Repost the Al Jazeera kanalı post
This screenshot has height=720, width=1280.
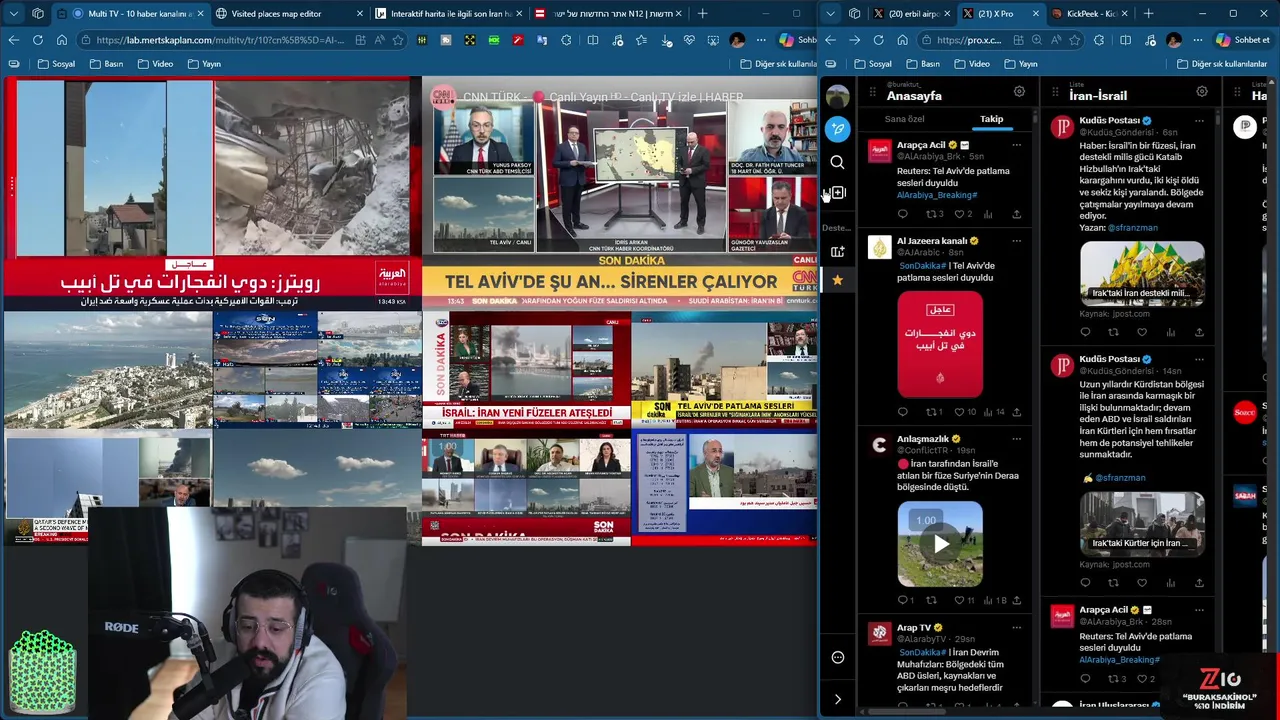[x=933, y=412]
